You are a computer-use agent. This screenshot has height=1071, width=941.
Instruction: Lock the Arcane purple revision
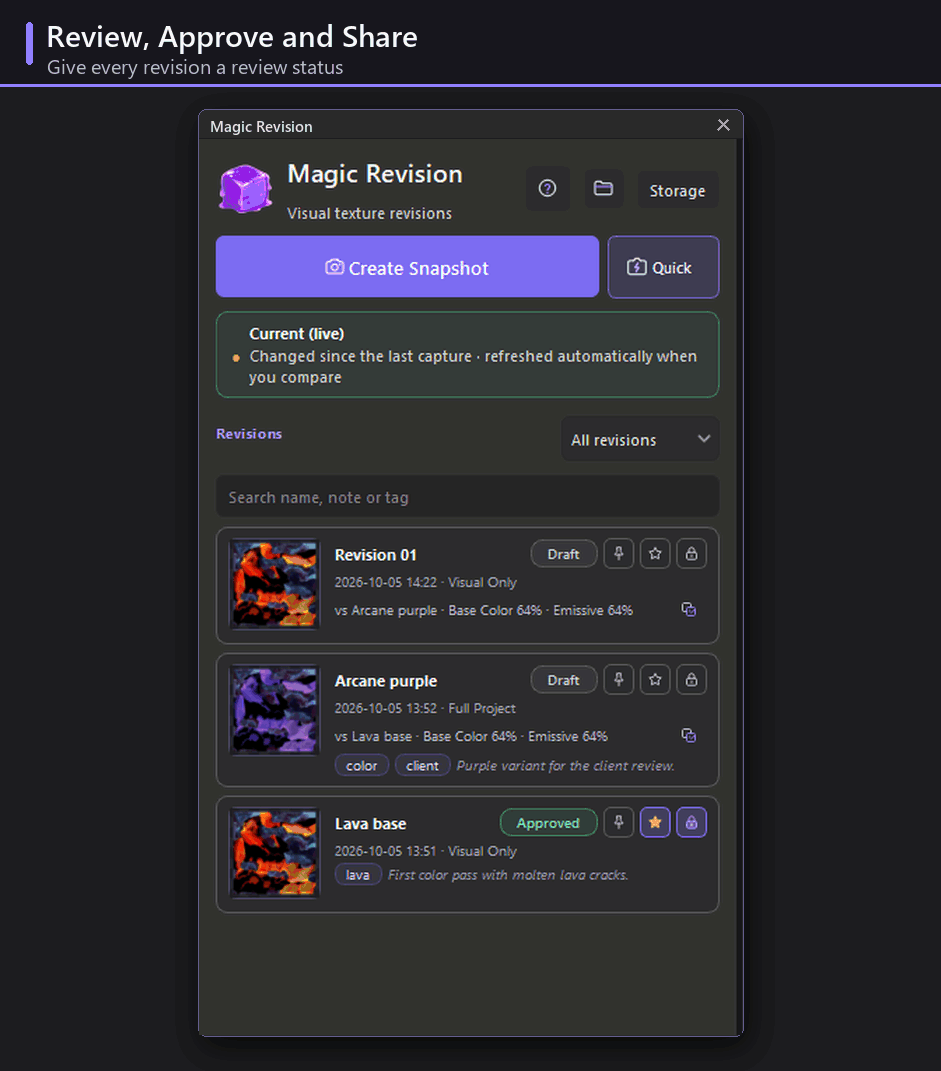(x=692, y=680)
